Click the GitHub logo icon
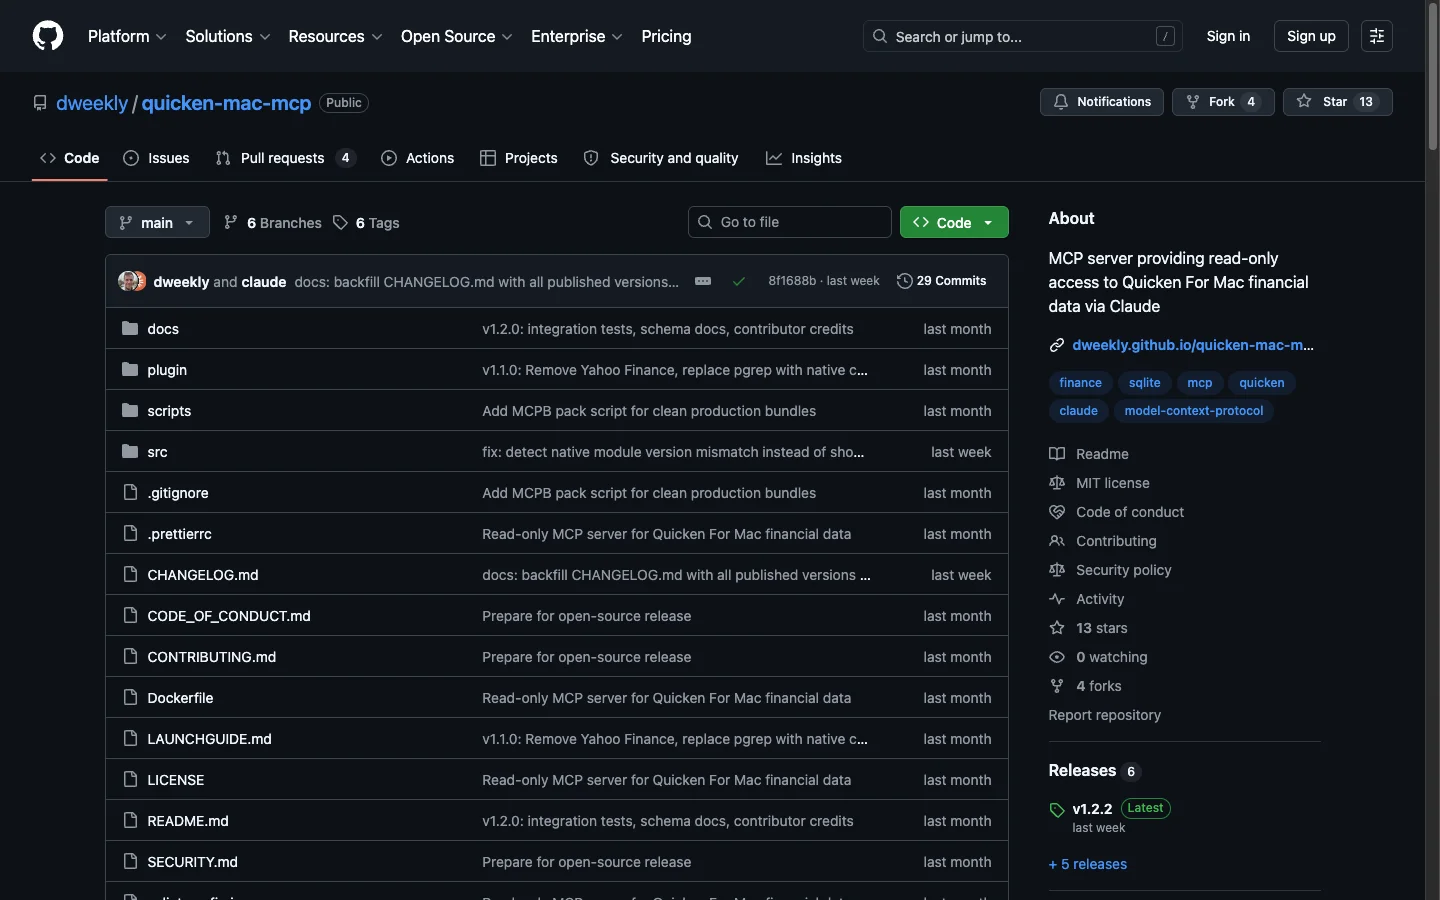 pos(47,36)
